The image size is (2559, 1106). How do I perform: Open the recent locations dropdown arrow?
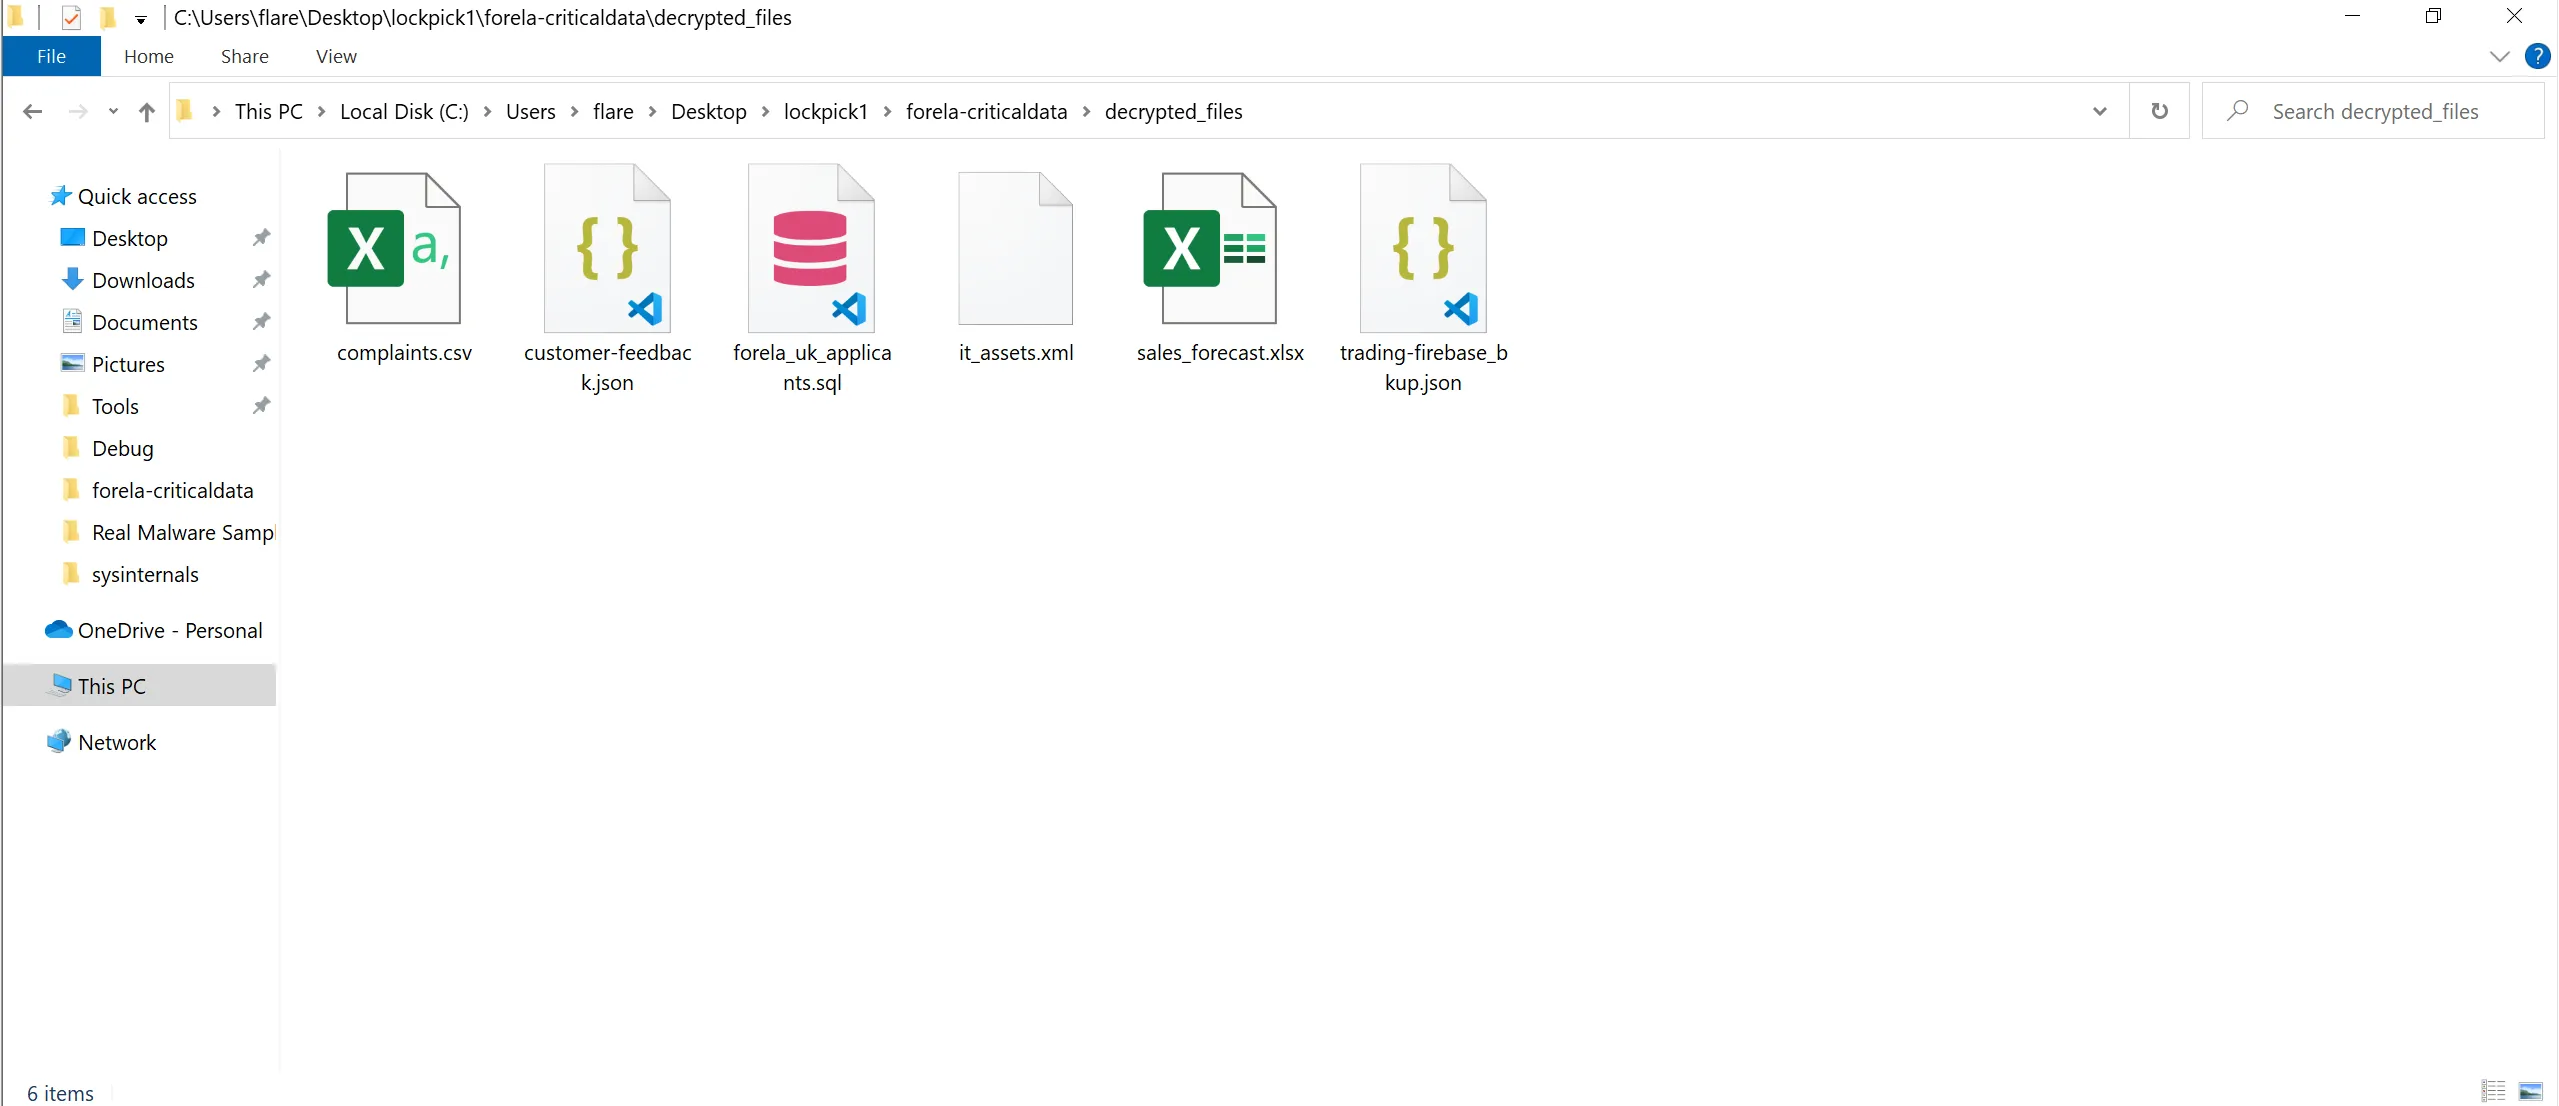(113, 112)
